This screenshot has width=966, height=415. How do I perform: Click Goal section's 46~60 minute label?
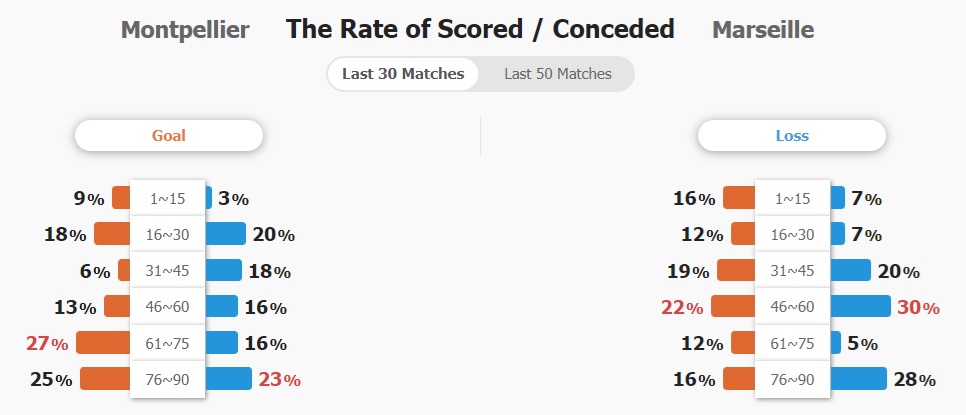point(168,307)
